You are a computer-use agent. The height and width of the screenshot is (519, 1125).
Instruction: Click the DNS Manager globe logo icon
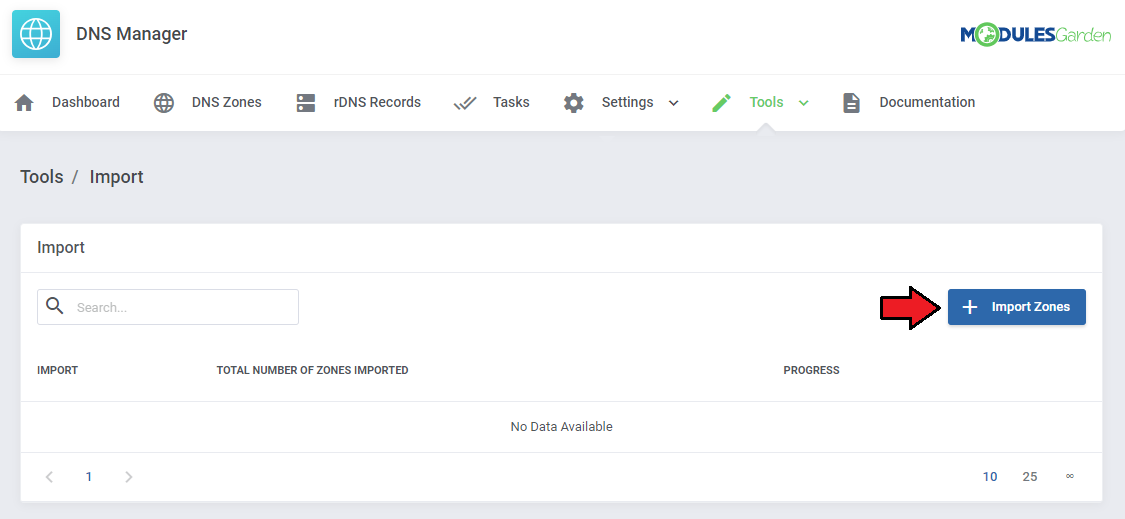pyautogui.click(x=36, y=34)
